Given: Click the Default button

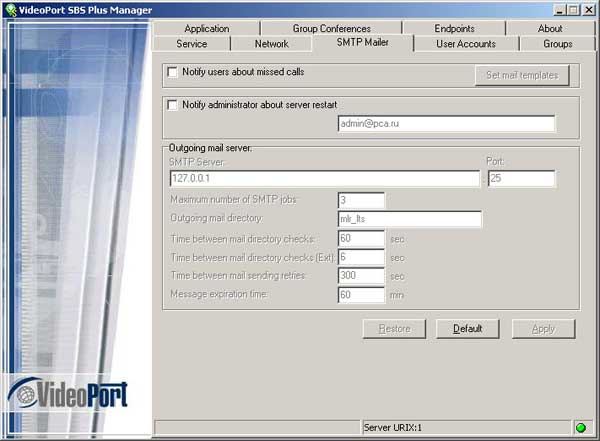Looking at the screenshot, I should [x=468, y=329].
